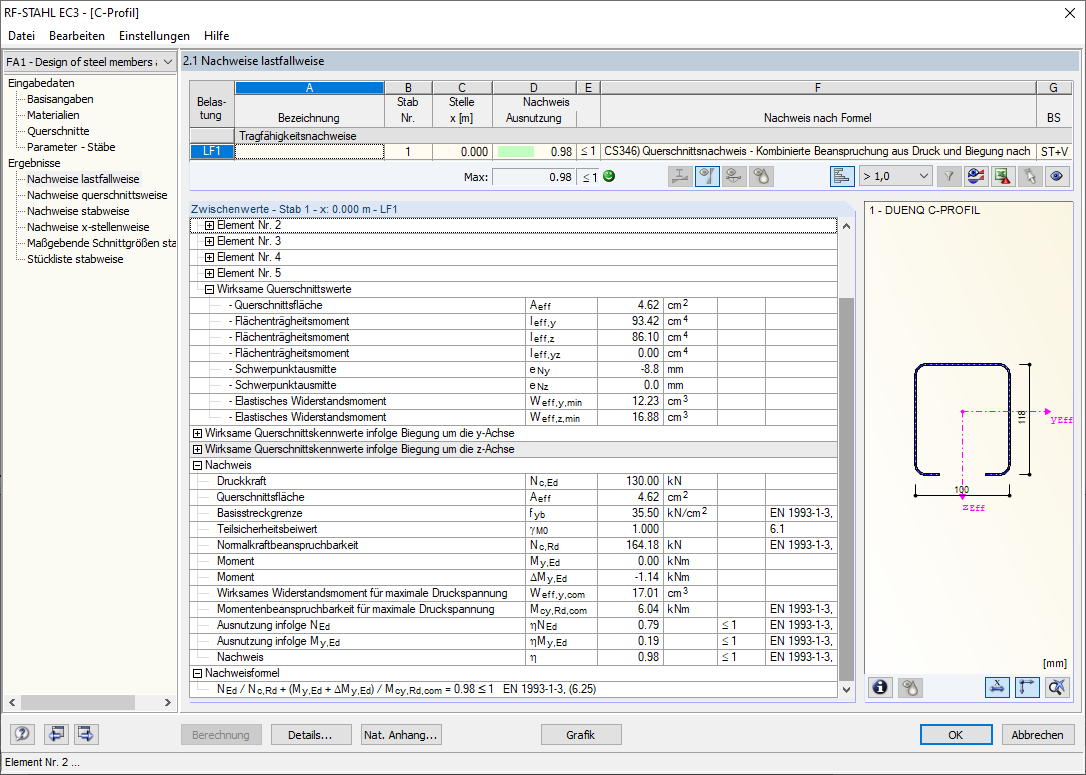Select Basisangaben in navigator tree

coord(60,99)
